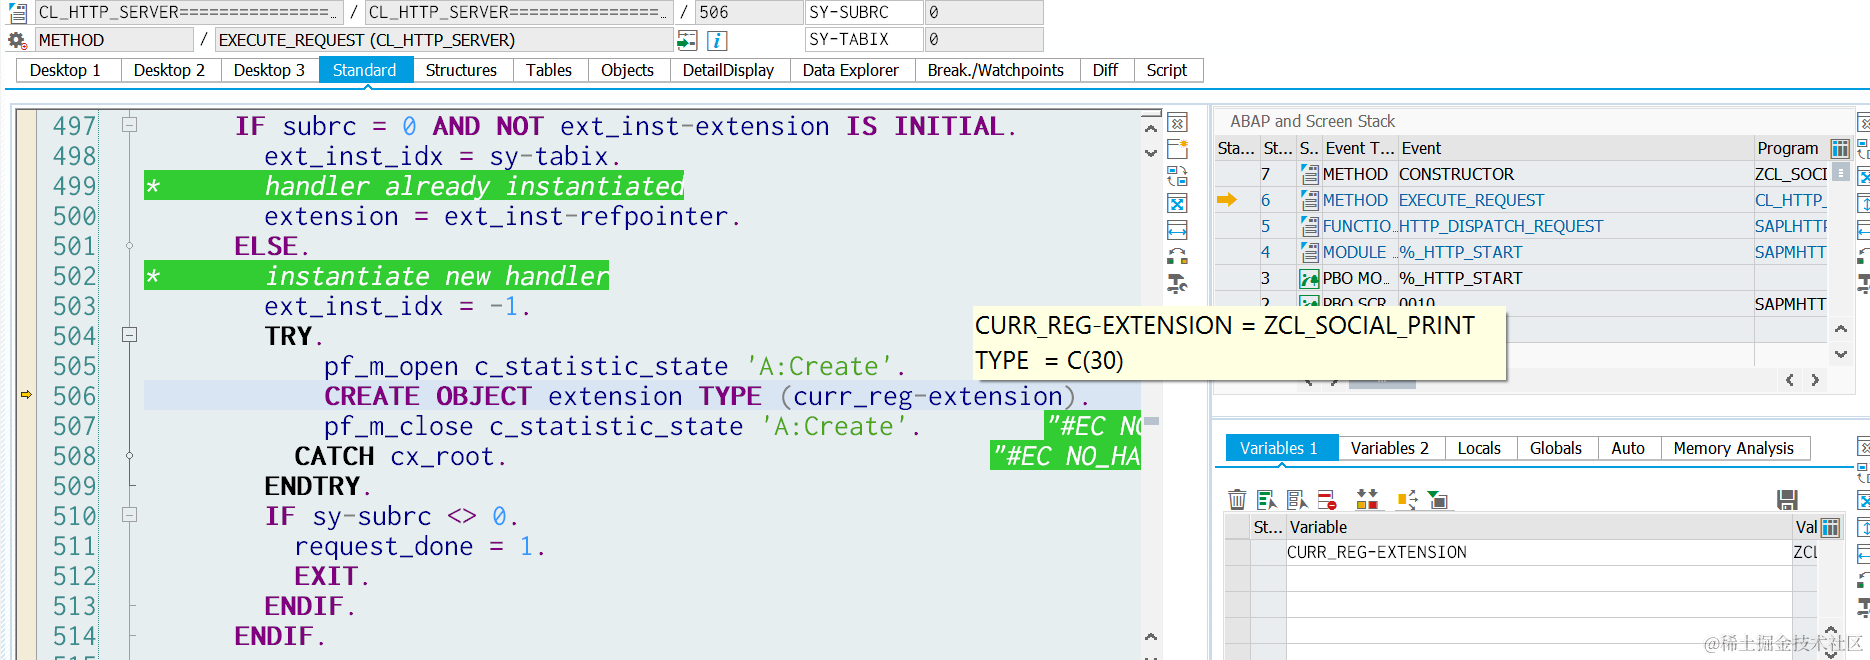The width and height of the screenshot is (1870, 660).
Task: Switch to the Globals tab
Action: [1556, 448]
